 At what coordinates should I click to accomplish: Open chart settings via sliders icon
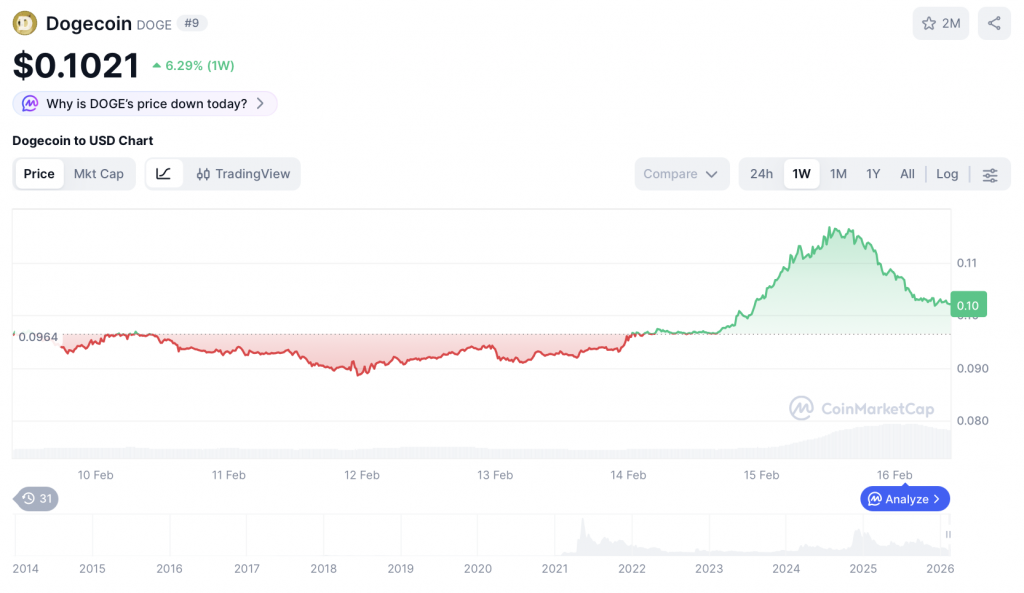click(x=990, y=173)
